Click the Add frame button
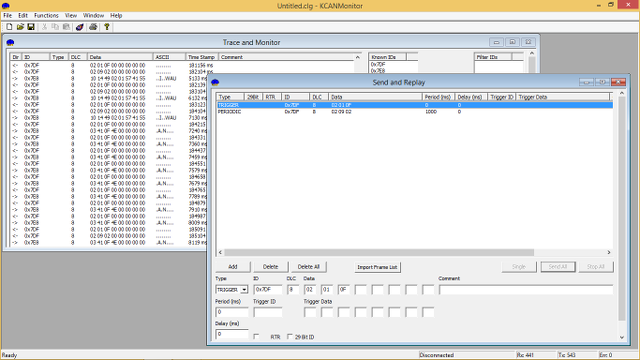640x360 pixels. tap(233, 267)
